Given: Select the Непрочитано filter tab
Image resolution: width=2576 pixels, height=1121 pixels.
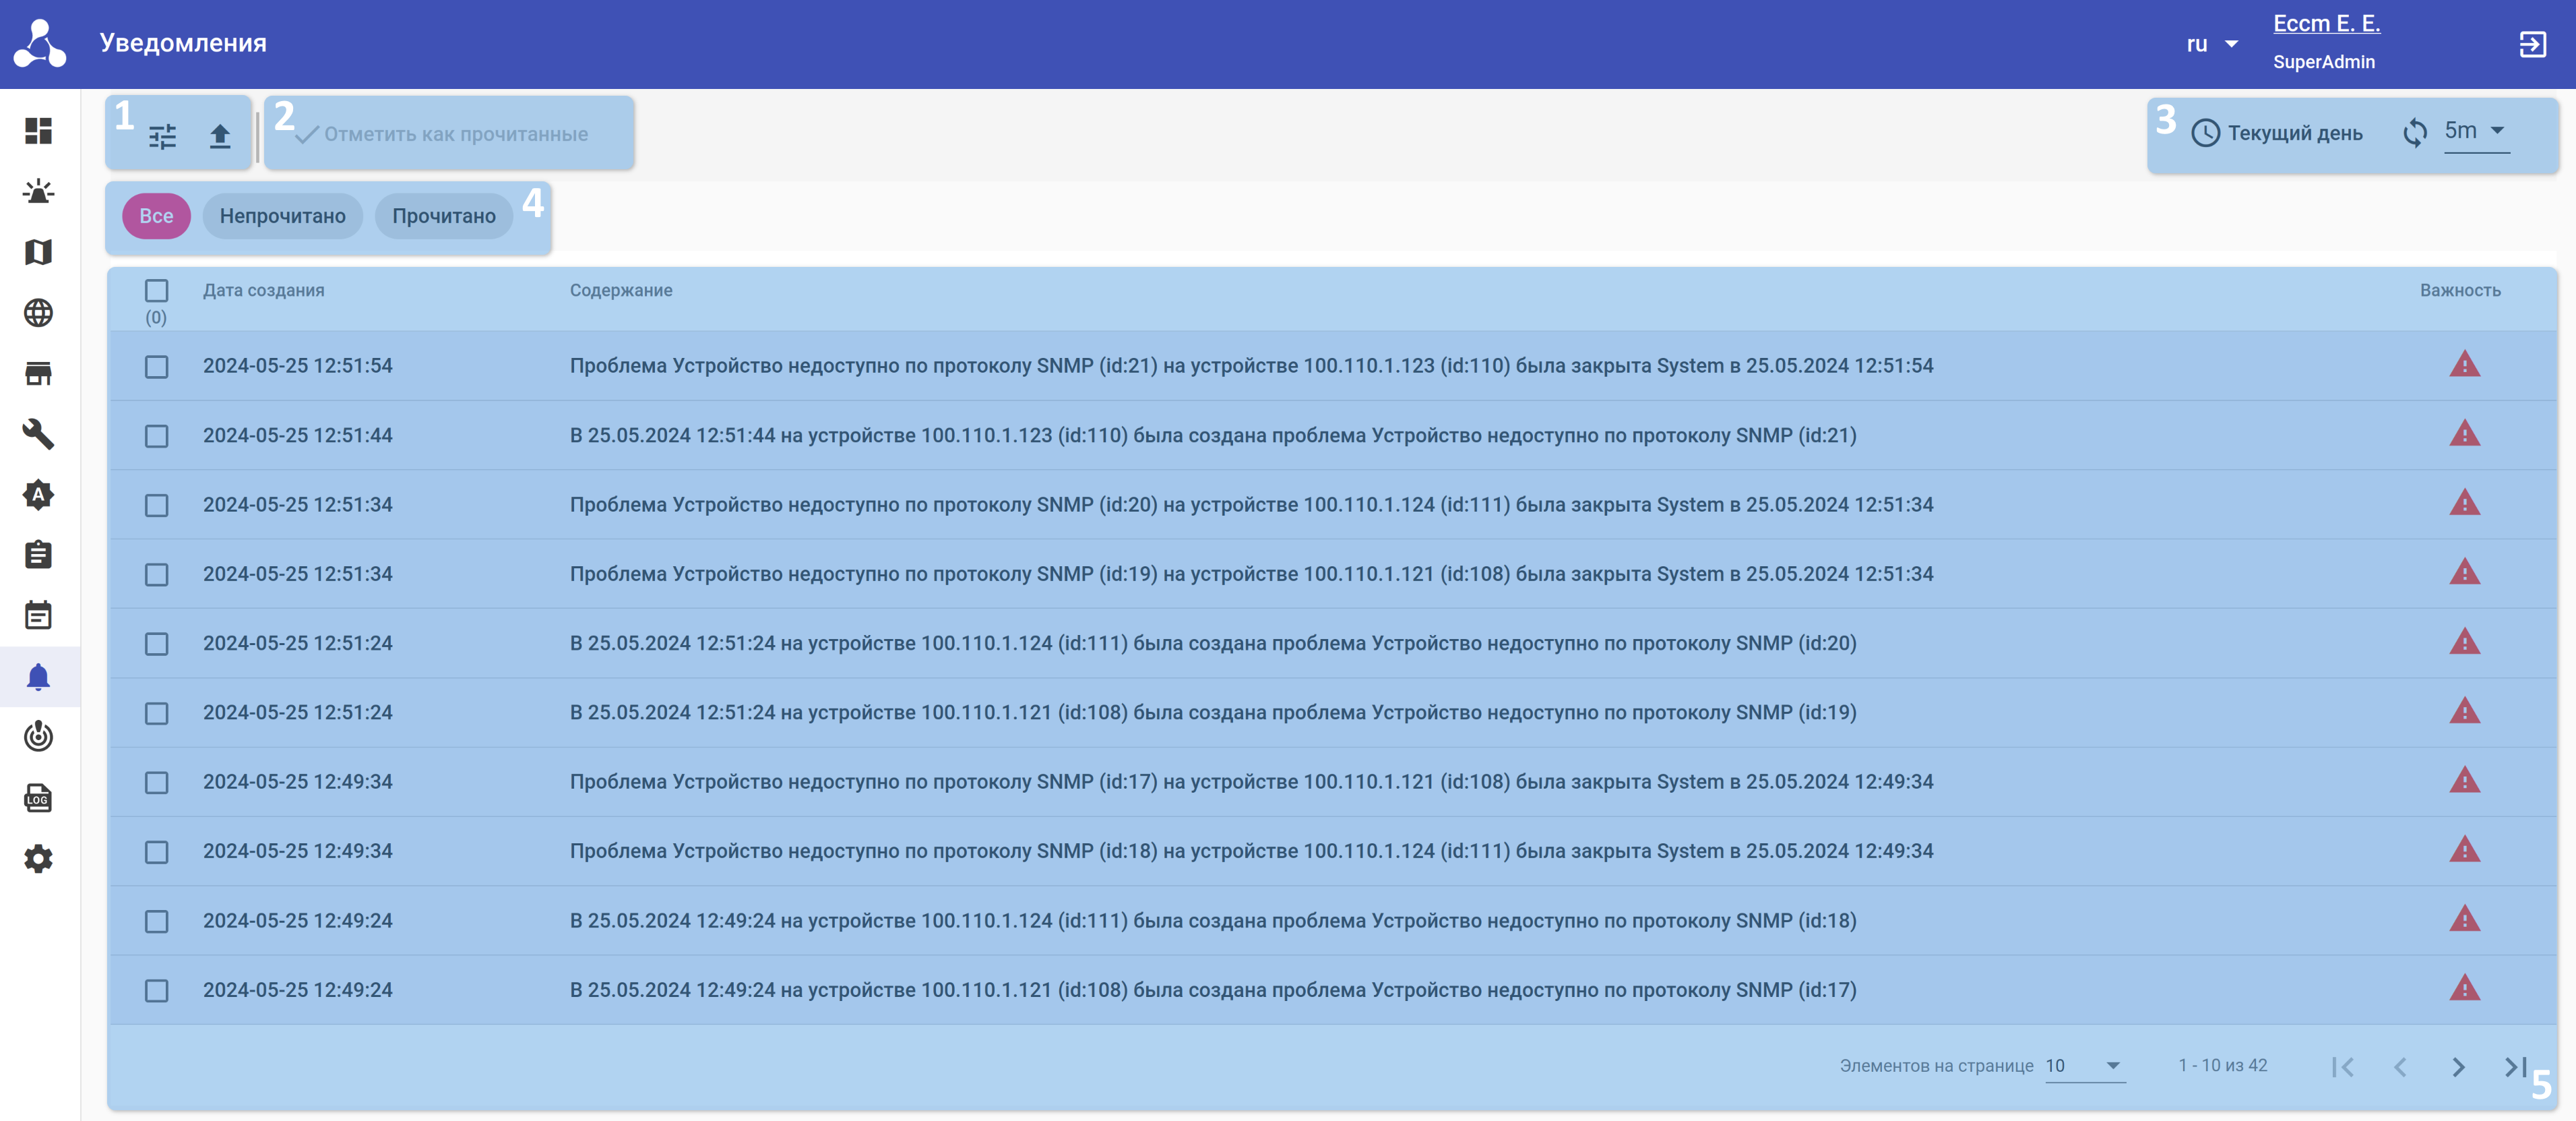Looking at the screenshot, I should [x=282, y=216].
